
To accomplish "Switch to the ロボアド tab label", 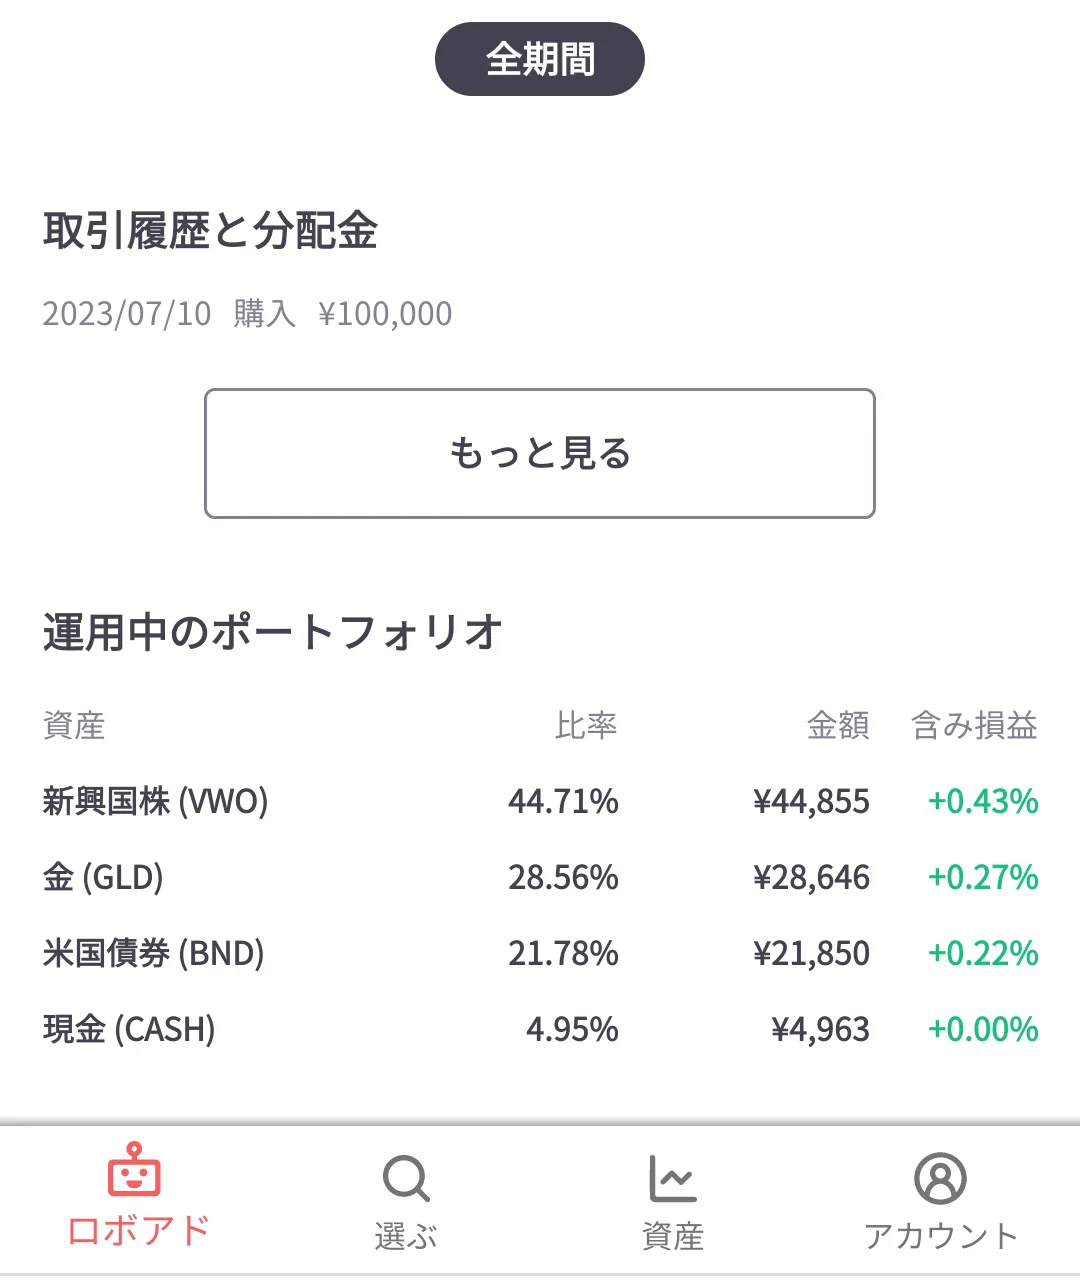I will 138,1231.
